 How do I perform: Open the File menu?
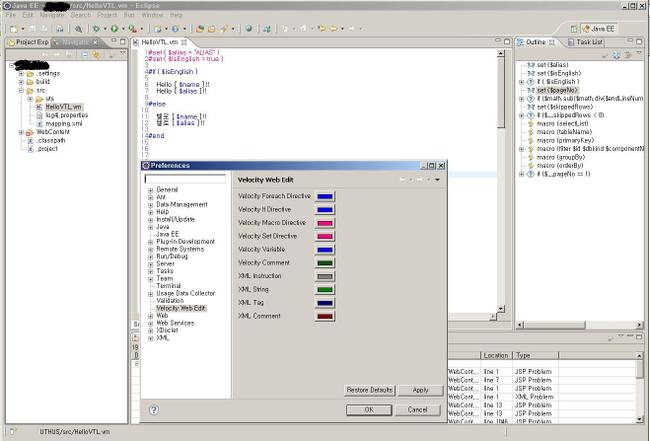pos(10,15)
